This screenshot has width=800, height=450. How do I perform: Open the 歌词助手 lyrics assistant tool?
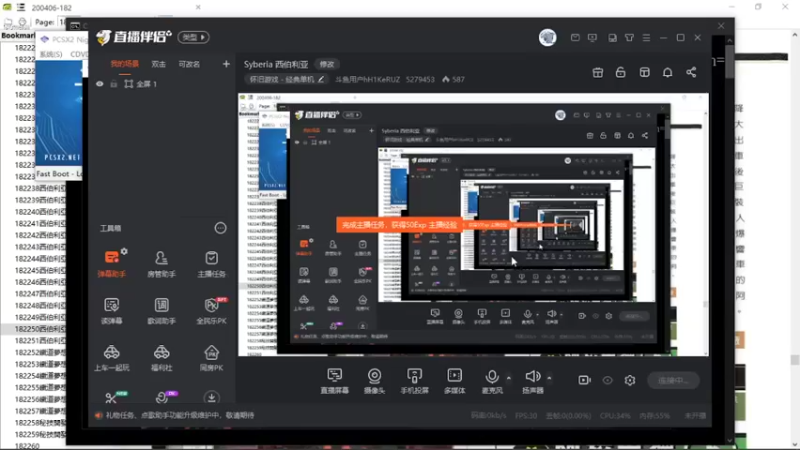tap(161, 311)
